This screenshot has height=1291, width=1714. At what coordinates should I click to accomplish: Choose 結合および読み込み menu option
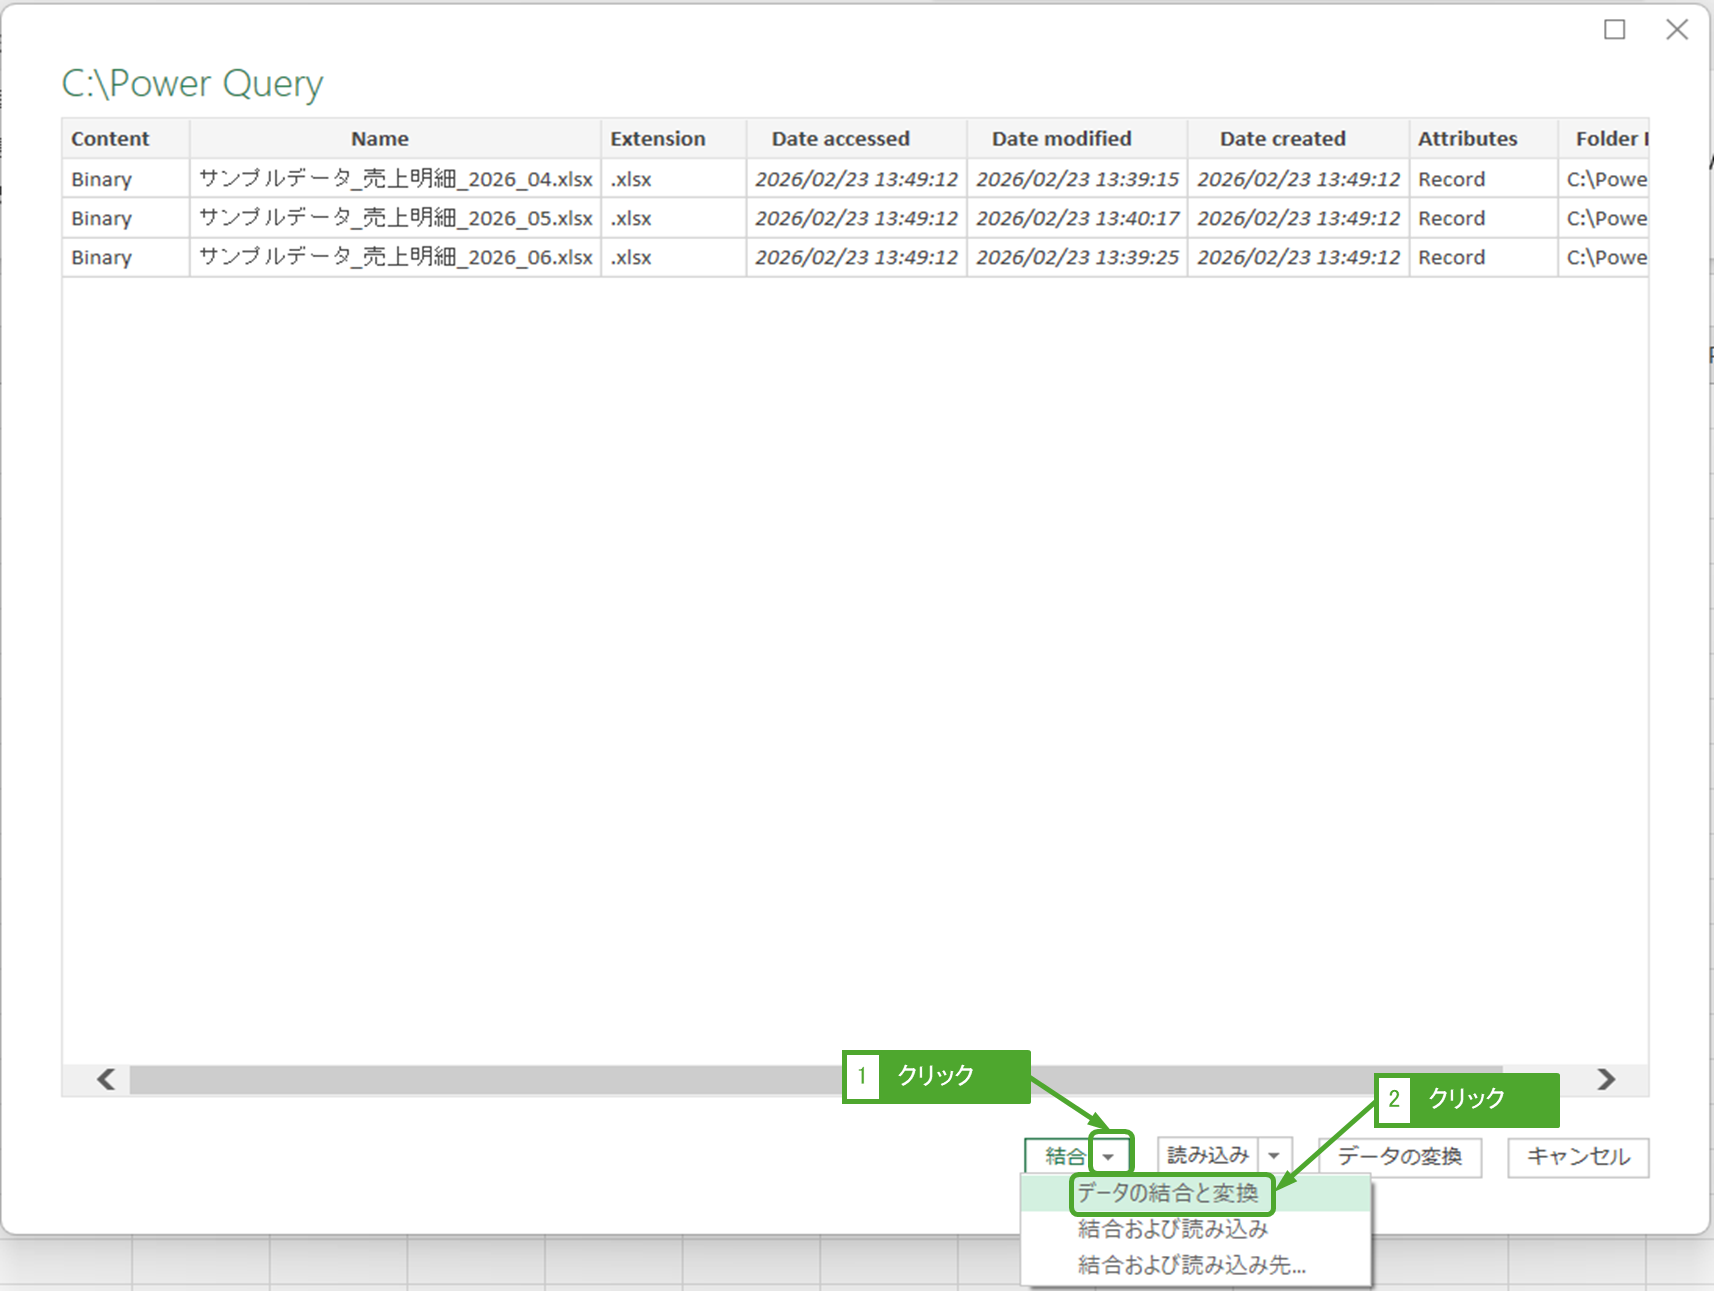point(1172,1229)
